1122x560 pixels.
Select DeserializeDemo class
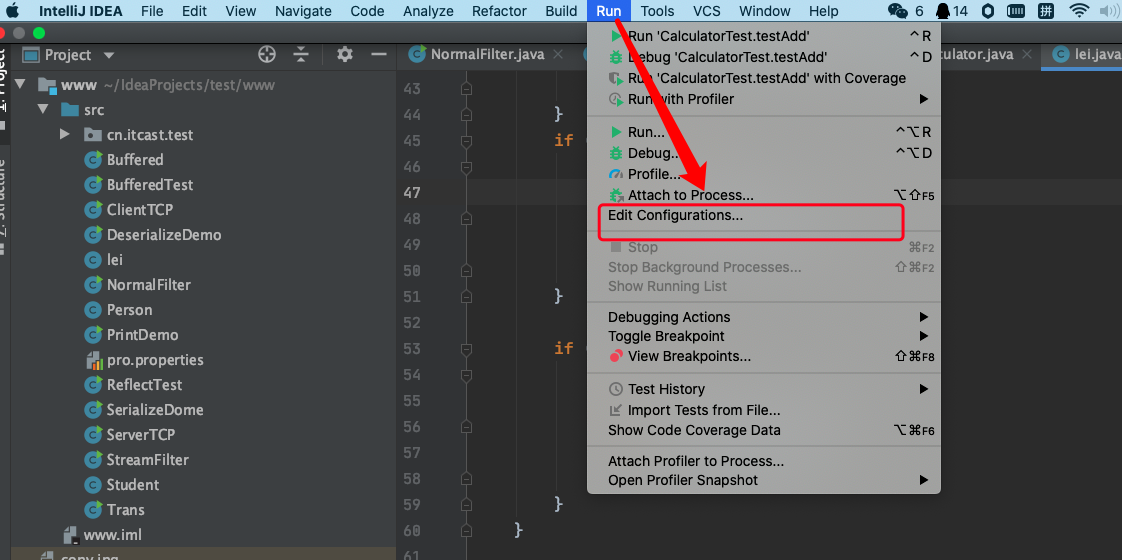point(164,235)
